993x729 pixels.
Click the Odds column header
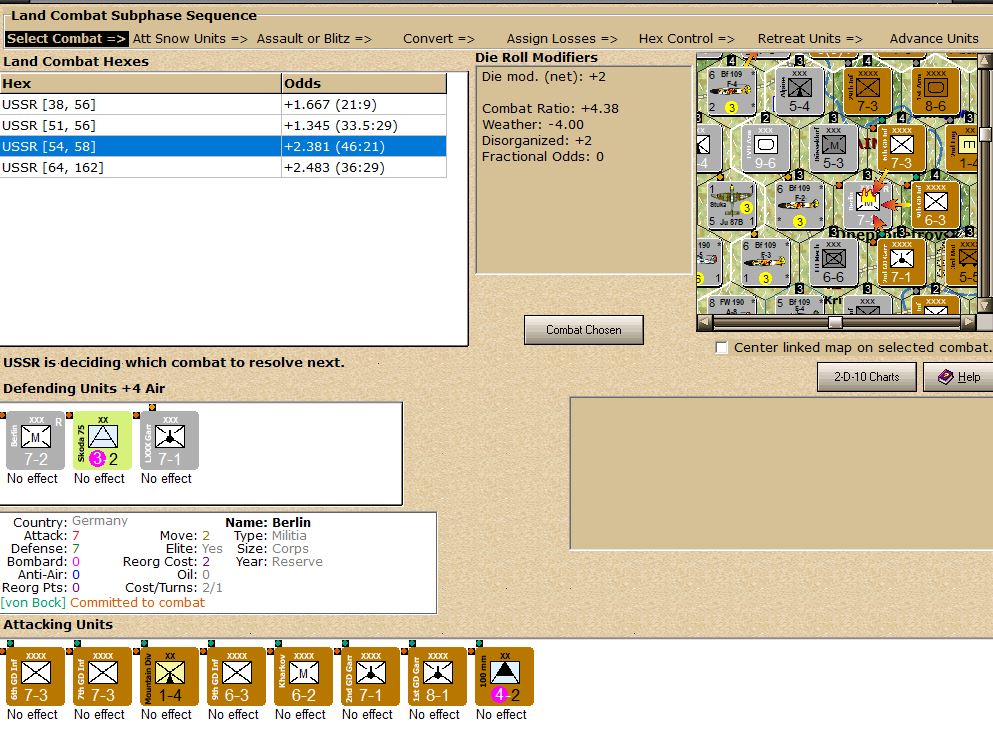(x=364, y=84)
